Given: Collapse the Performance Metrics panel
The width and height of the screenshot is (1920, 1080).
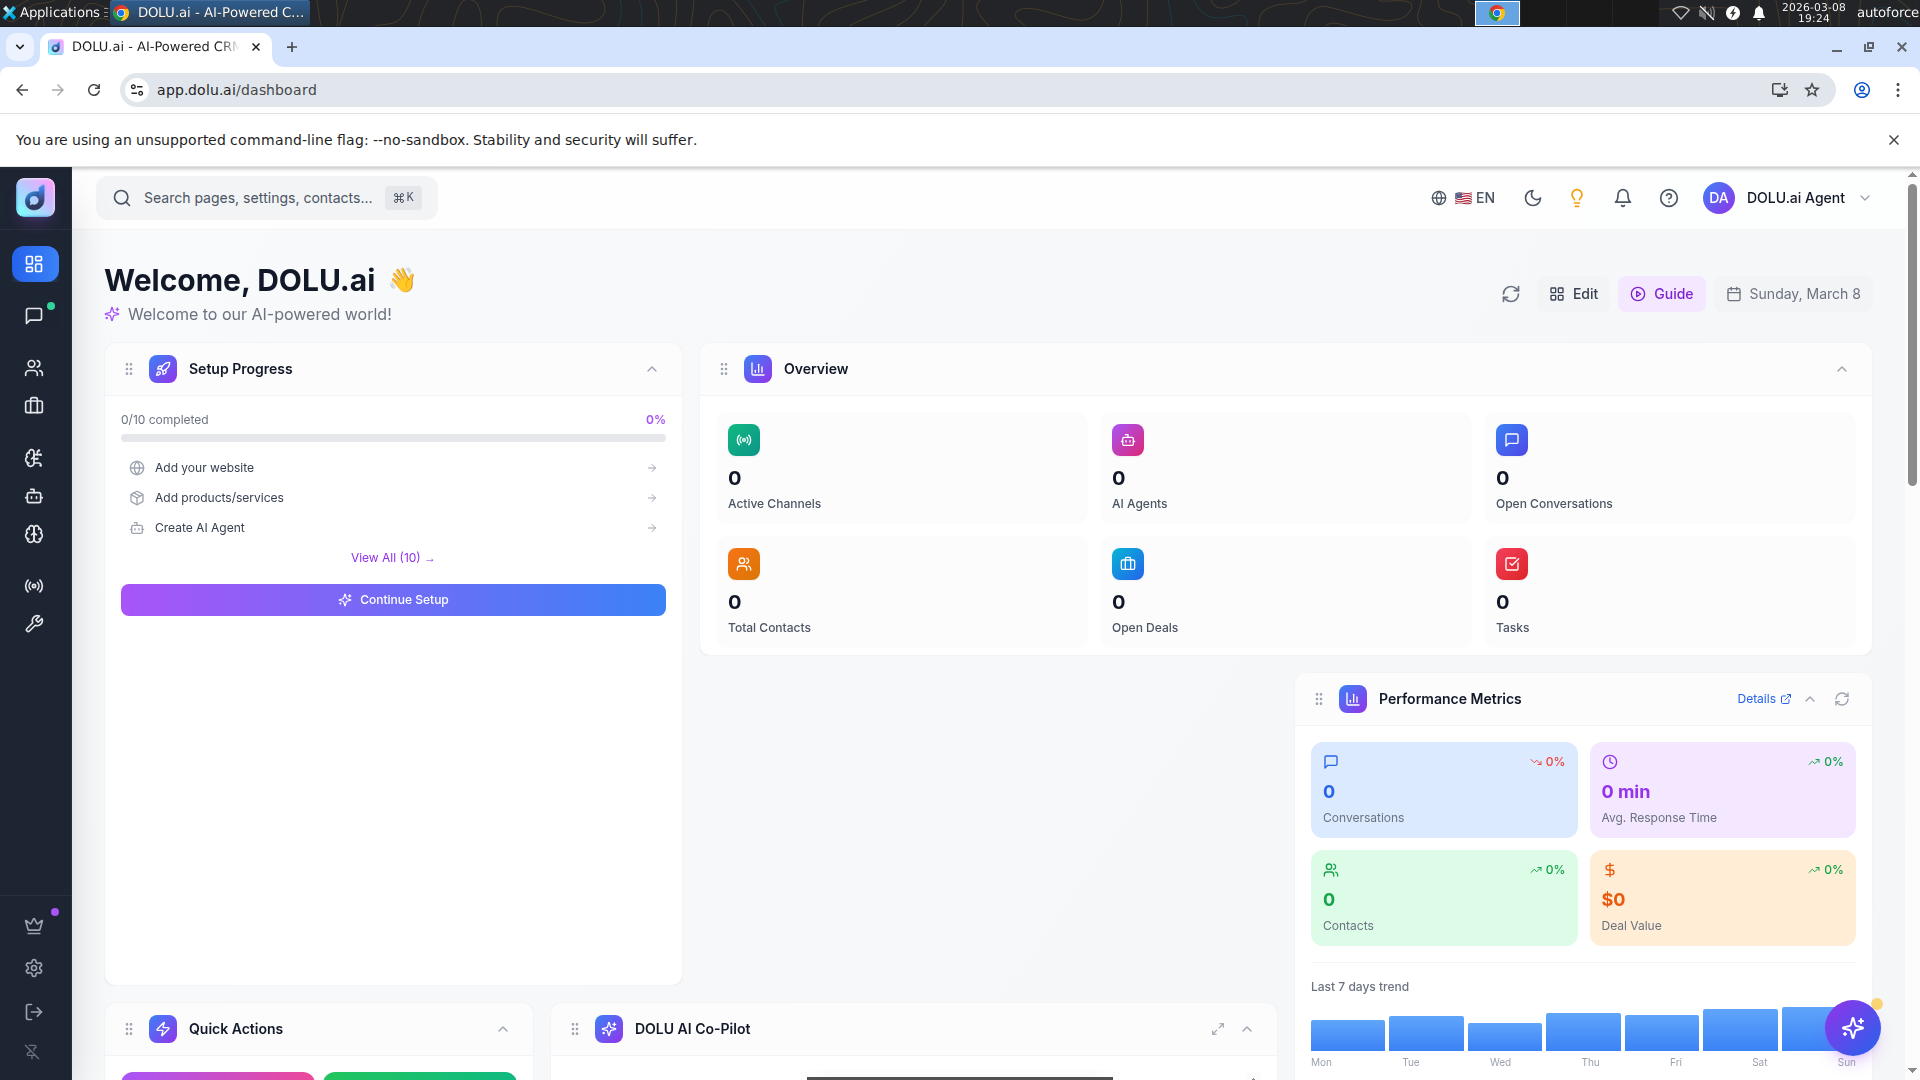Looking at the screenshot, I should (x=1810, y=699).
